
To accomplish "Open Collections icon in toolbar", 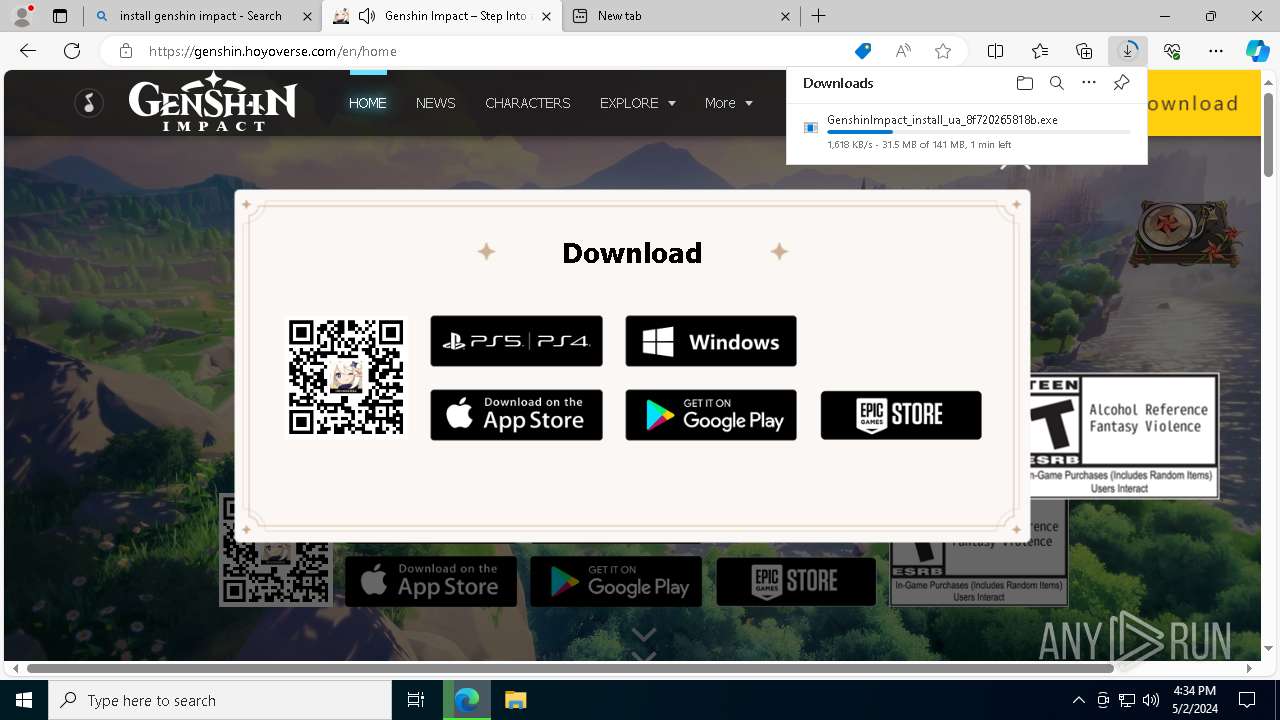I will [x=1084, y=51].
